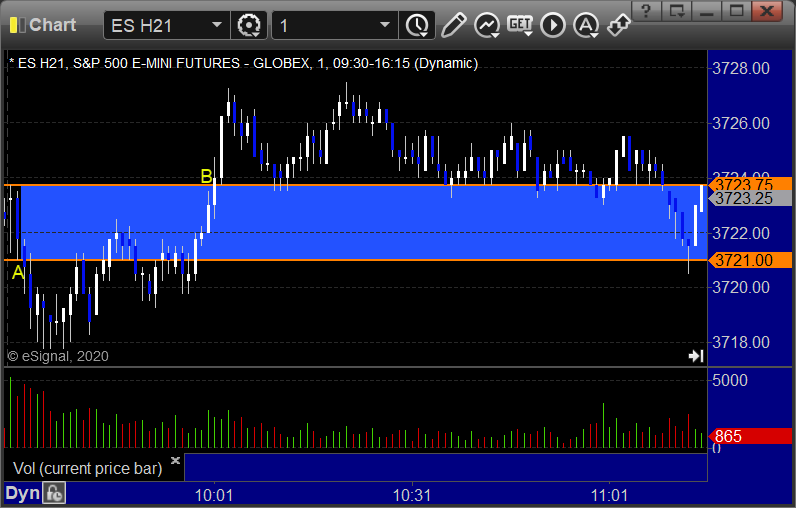Select the 3721.00 orange price marker
This screenshot has width=796, height=508.
coord(750,260)
